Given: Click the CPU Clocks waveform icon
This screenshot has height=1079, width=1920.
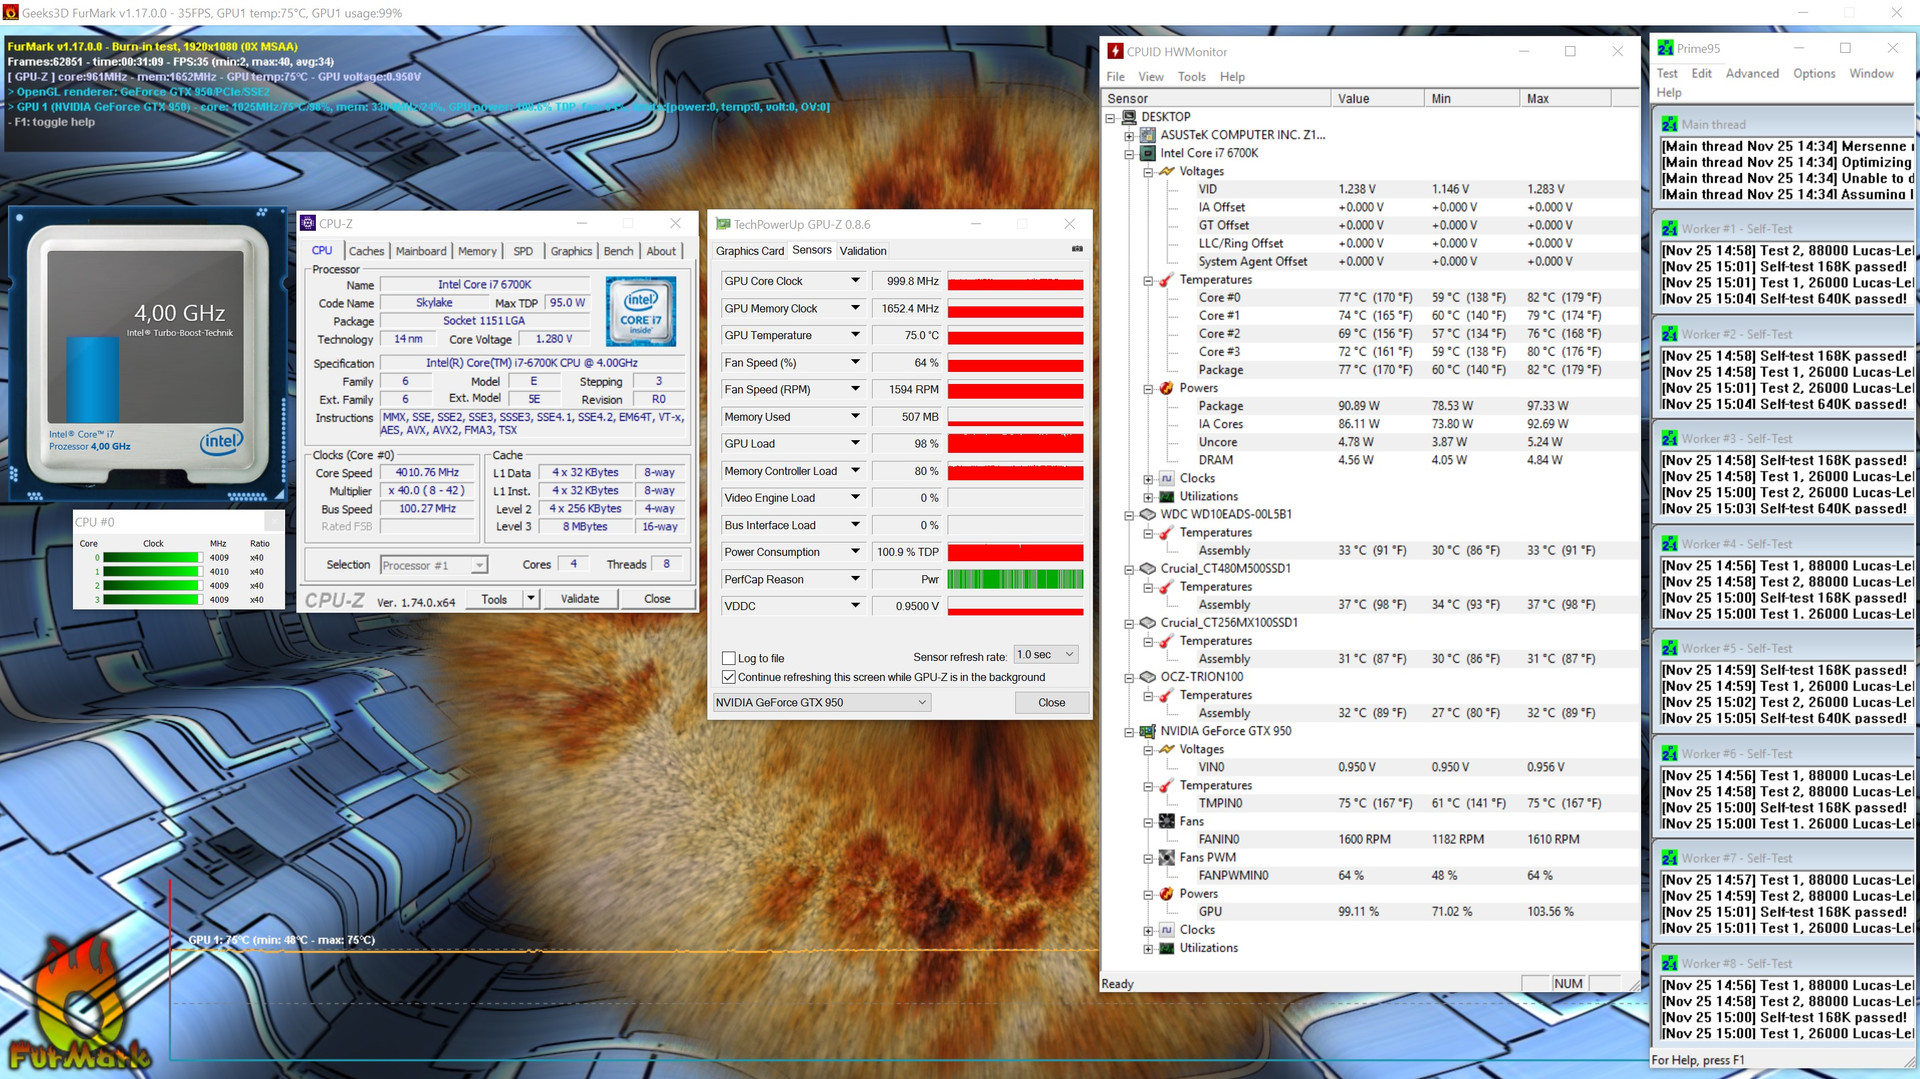Looking at the screenshot, I should [1166, 478].
